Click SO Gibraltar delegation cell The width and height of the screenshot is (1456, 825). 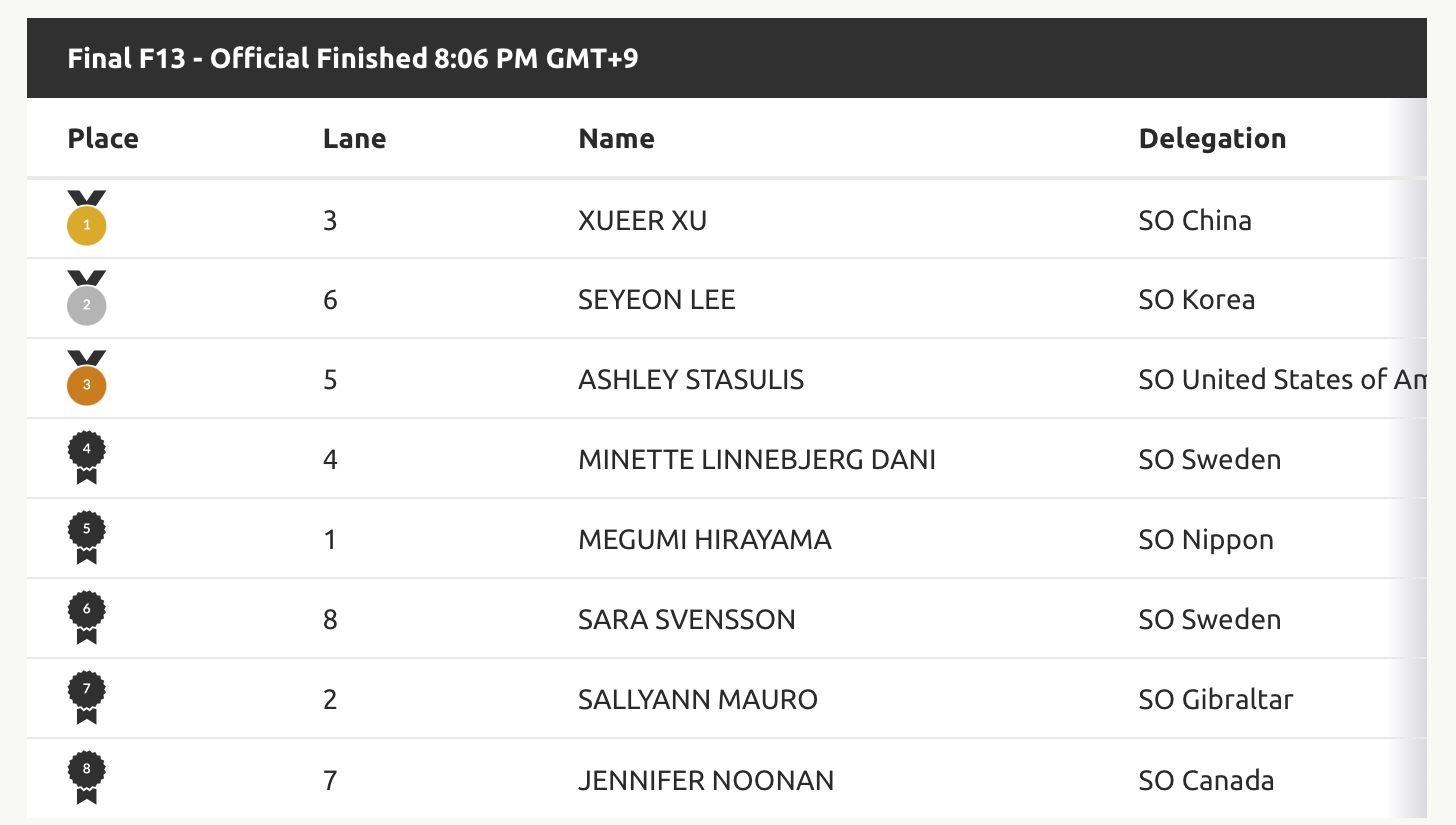[x=1215, y=700]
